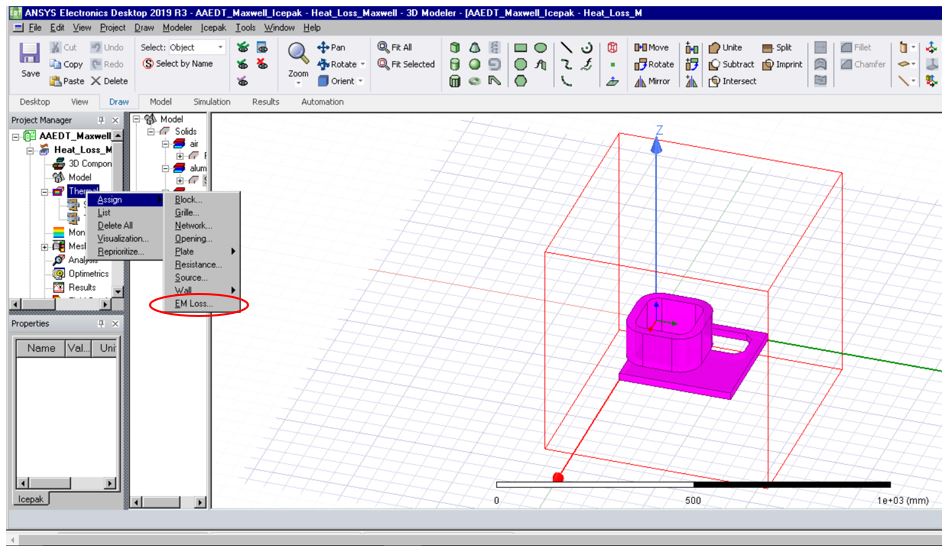Image resolution: width=950 pixels, height=553 pixels.
Task: Click the Delete toolbar button
Action: (x=109, y=81)
